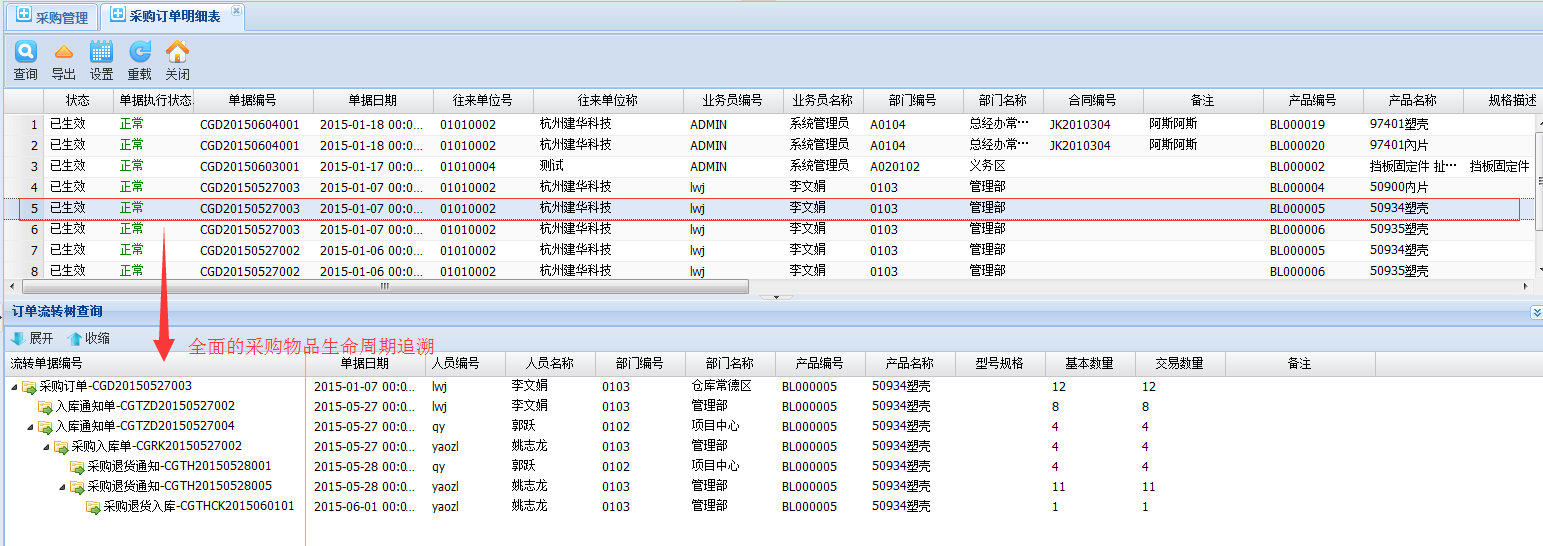Open the 设置 settings icon

(101, 52)
